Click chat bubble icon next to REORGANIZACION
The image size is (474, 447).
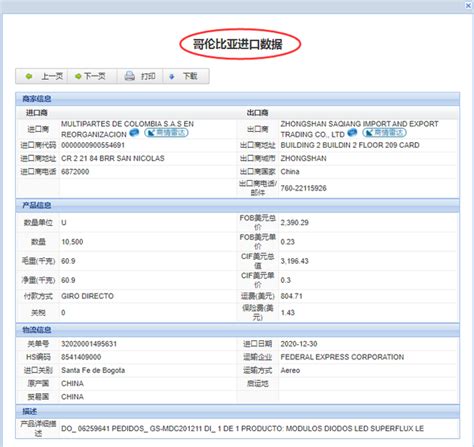point(134,133)
